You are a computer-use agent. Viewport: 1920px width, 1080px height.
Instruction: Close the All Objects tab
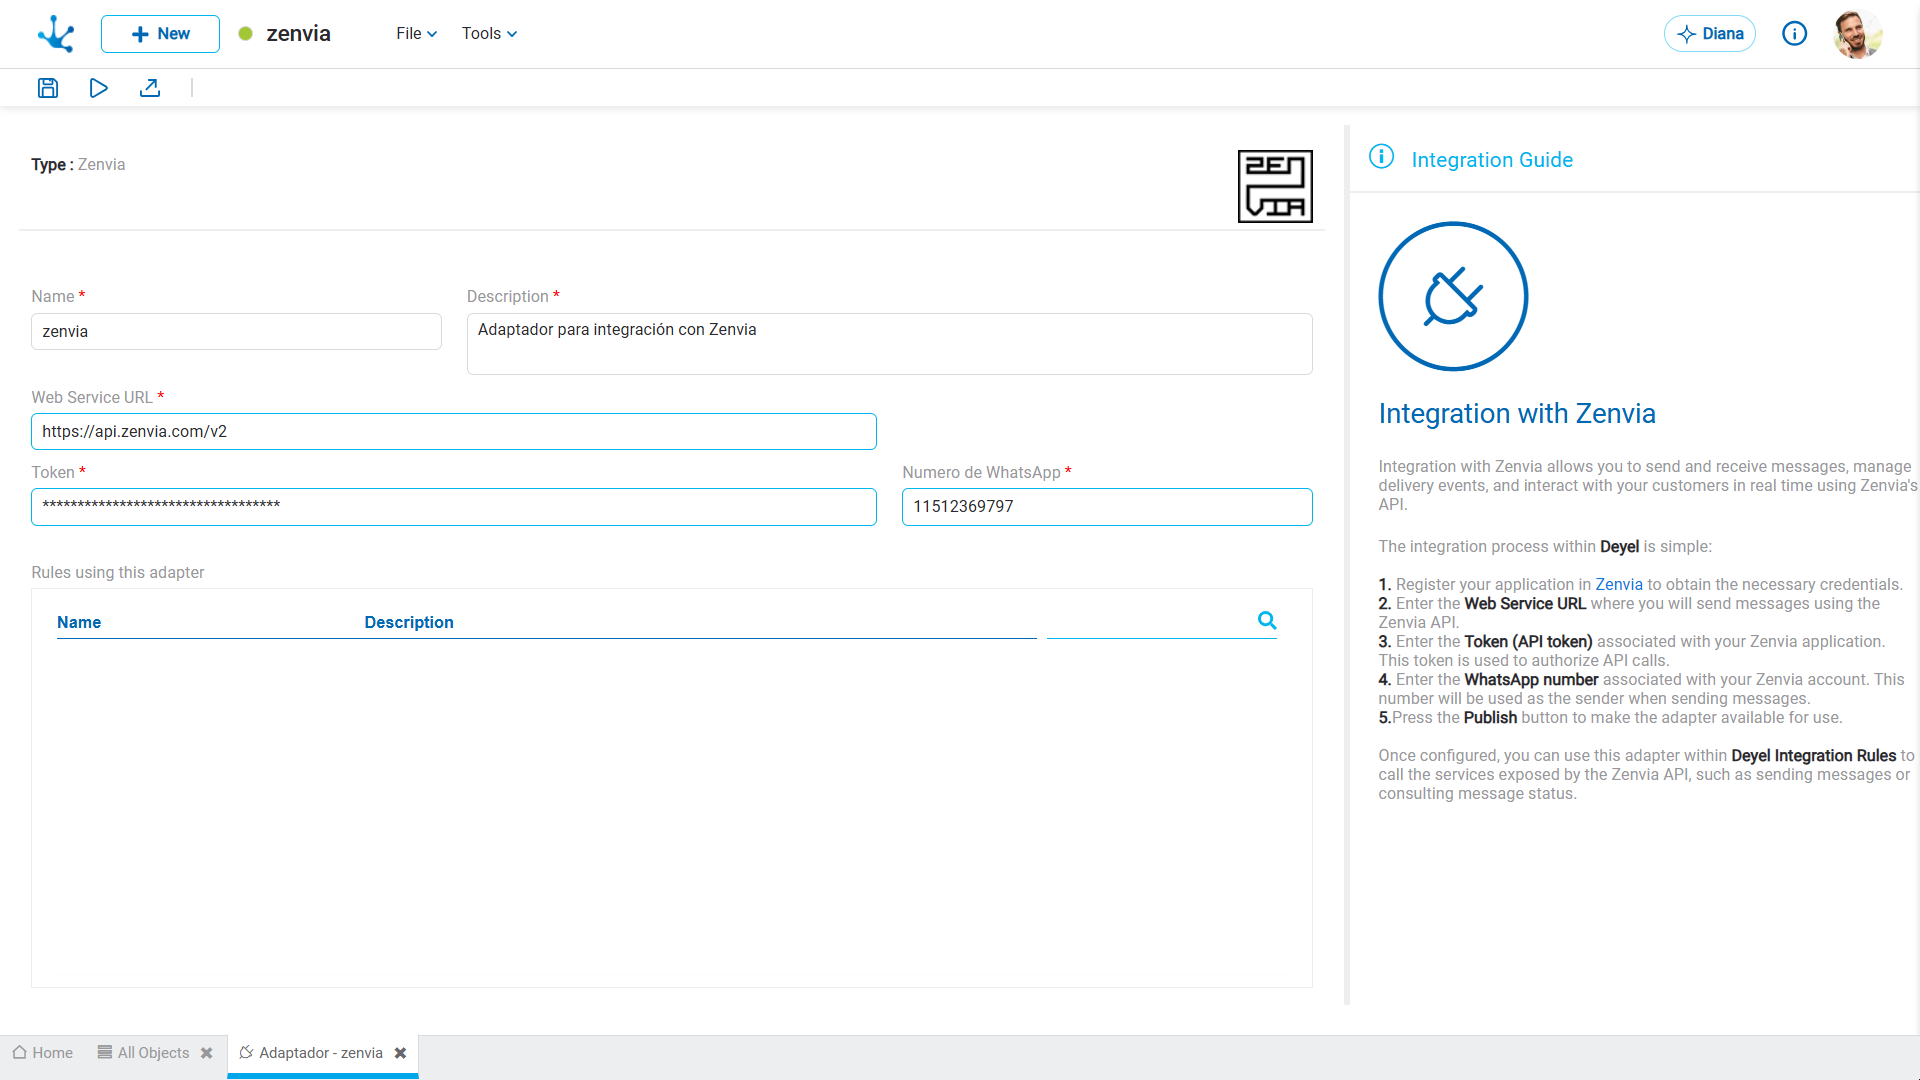tap(207, 1053)
